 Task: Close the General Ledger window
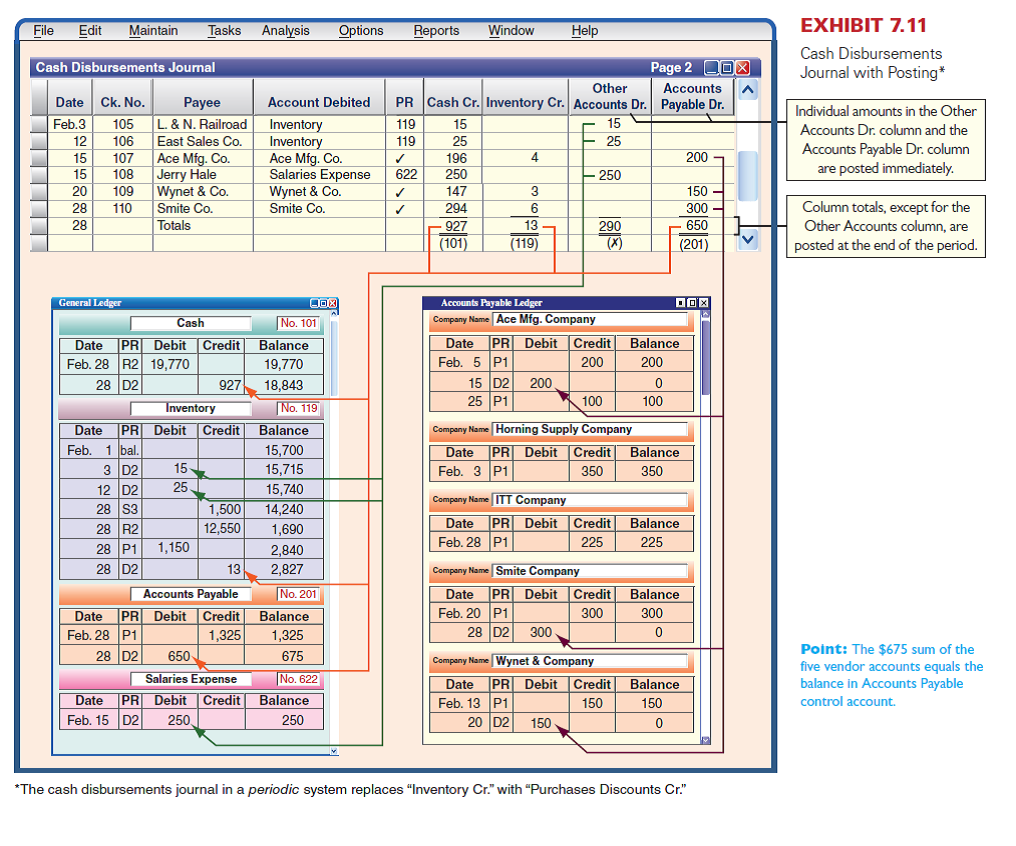(x=333, y=303)
